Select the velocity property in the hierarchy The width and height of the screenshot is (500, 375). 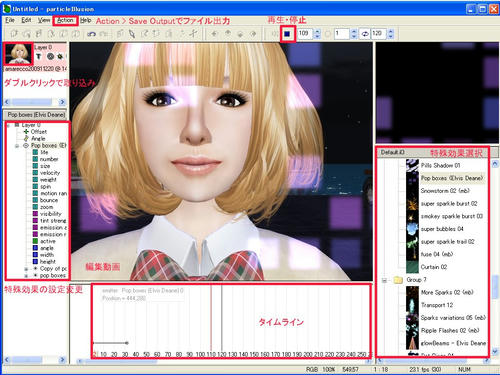tap(50, 173)
